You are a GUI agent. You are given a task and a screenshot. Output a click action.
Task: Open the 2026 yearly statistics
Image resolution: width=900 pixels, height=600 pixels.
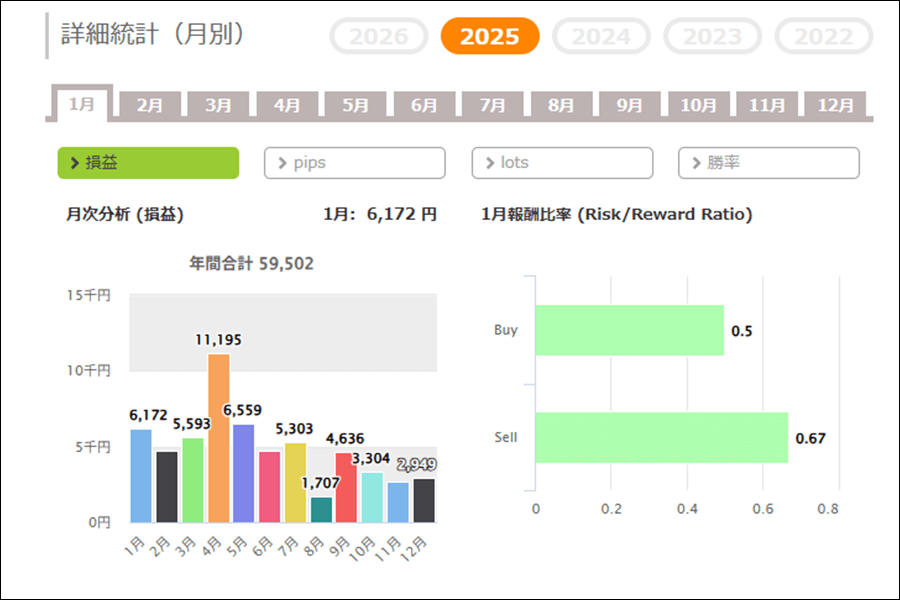(x=379, y=37)
